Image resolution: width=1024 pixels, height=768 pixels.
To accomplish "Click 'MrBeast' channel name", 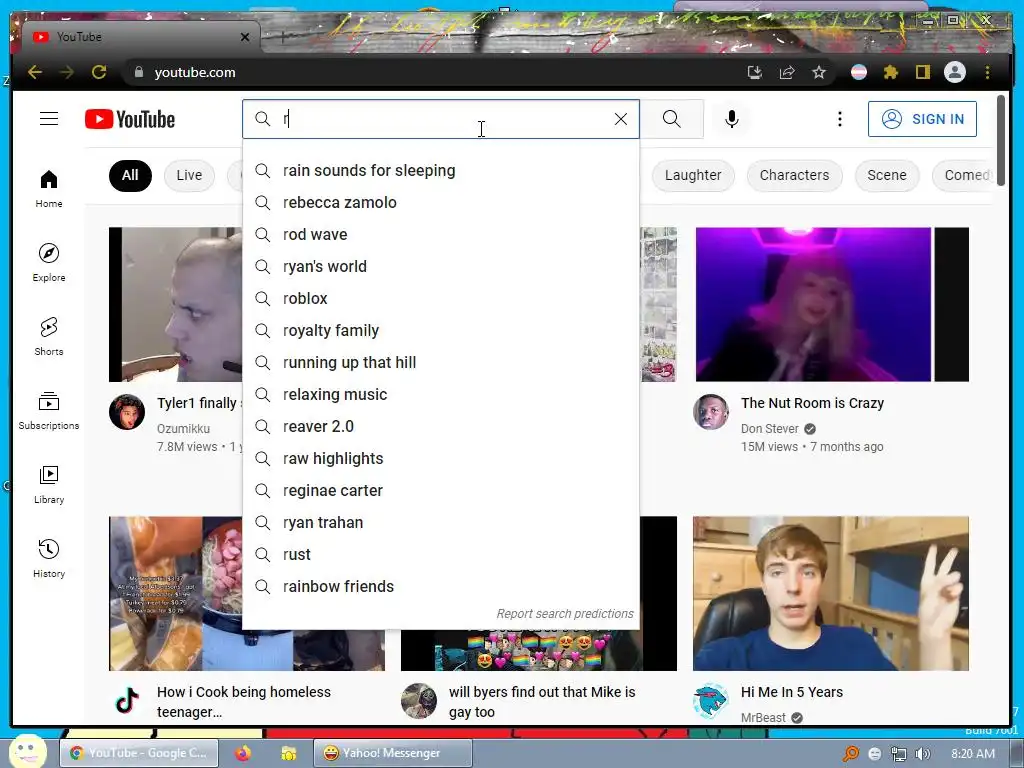I will 763,718.
